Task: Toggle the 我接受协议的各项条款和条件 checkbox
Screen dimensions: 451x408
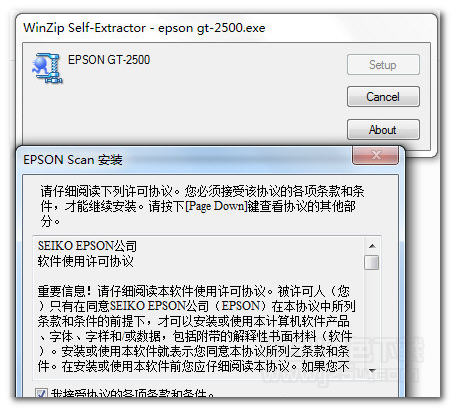Action: coord(41,393)
